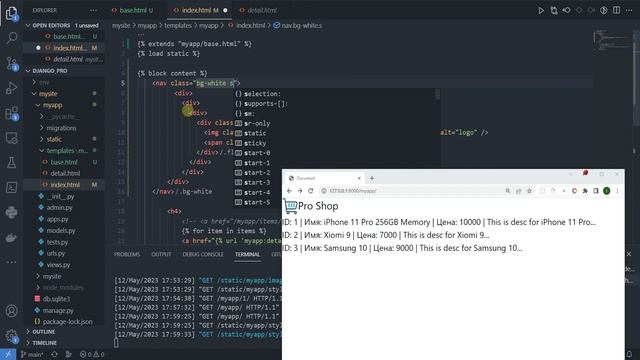Open the OUTPUT panel tab
640x360 pixels.
point(161,254)
